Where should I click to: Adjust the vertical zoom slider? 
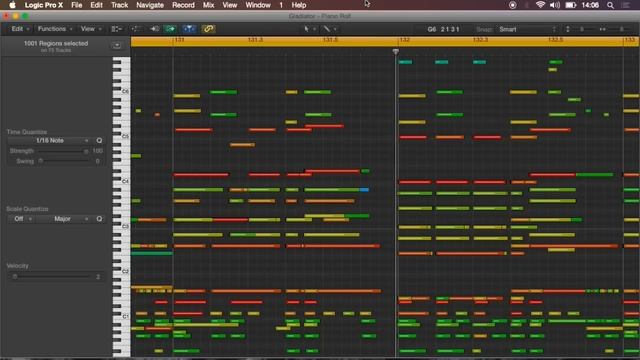point(582,29)
